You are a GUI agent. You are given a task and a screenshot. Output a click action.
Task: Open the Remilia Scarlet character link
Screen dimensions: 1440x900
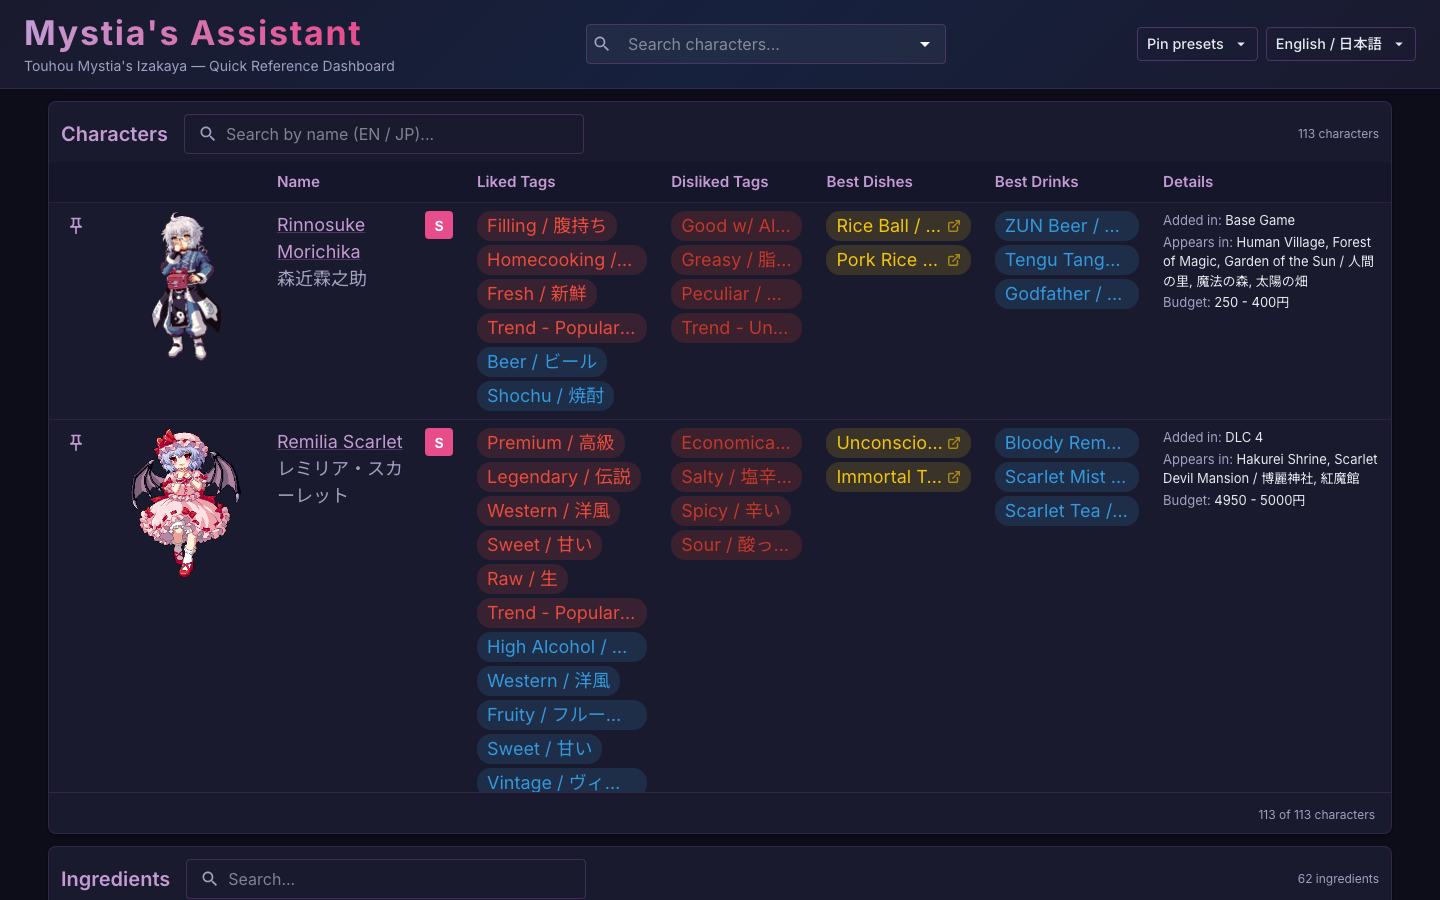340,441
